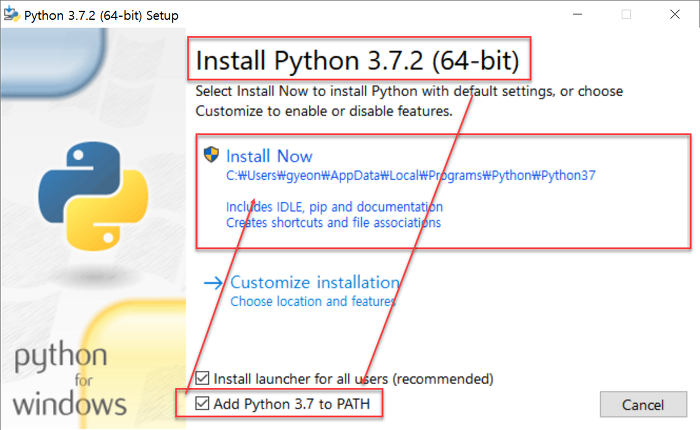700x430 pixels.
Task: Toggle Install launcher for all users checkbox
Action: click(x=202, y=378)
